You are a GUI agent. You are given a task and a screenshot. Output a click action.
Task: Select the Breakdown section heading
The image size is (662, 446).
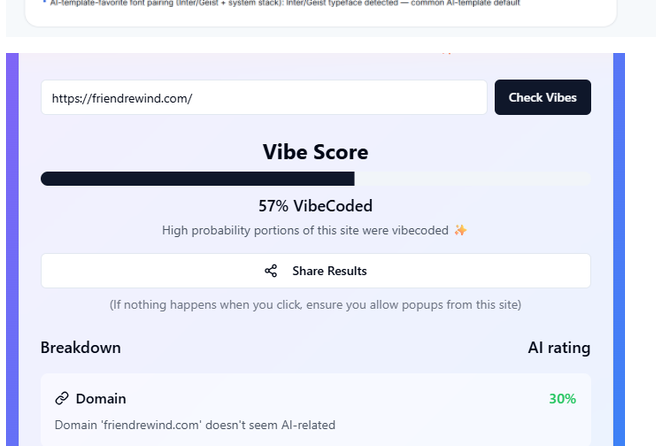81,348
